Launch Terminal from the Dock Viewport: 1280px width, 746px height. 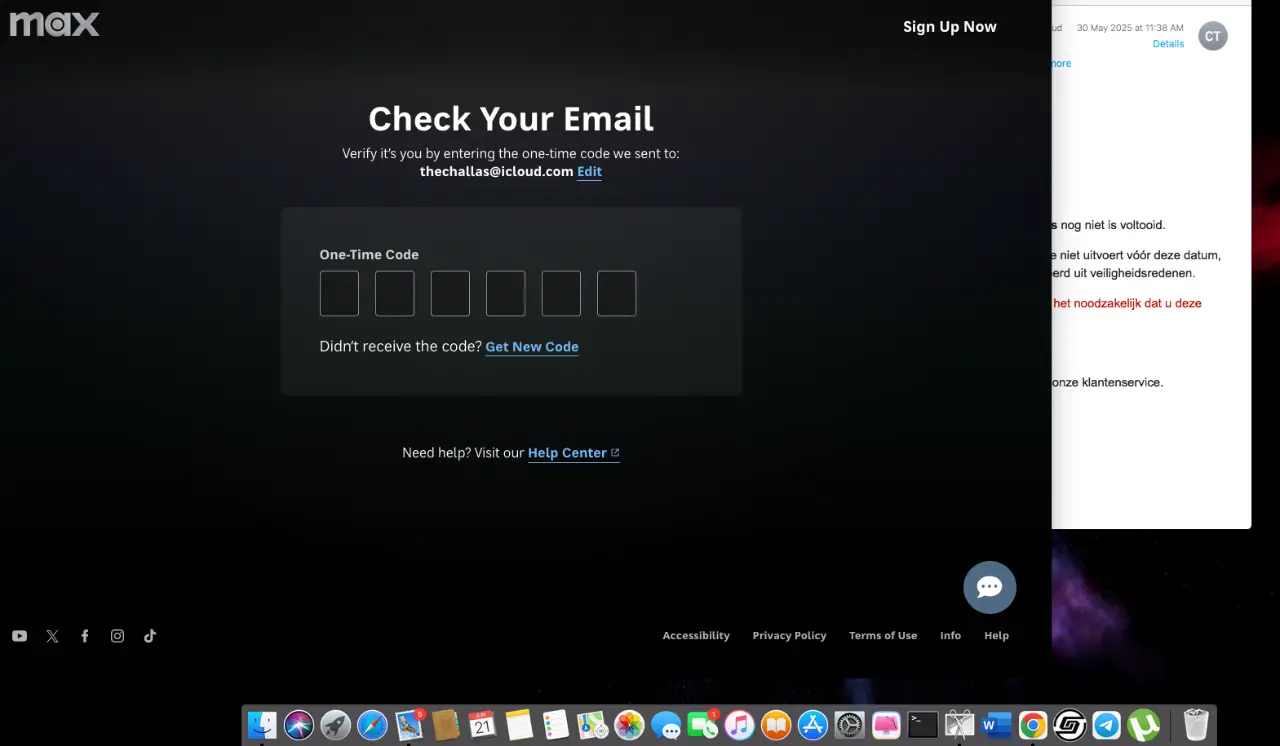pyautogui.click(x=923, y=724)
